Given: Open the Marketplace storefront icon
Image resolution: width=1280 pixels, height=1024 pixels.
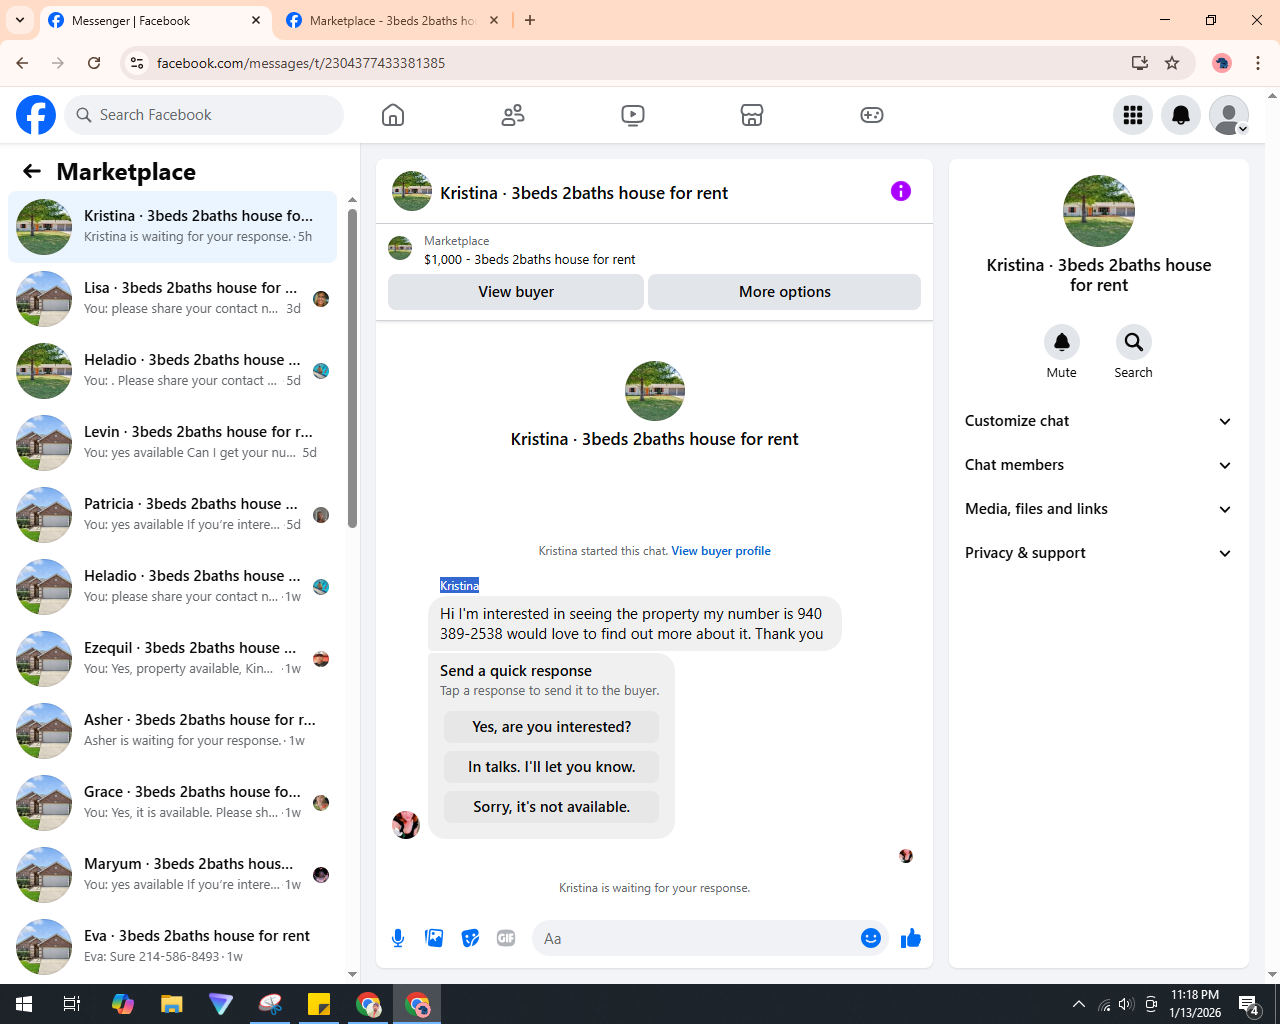Looking at the screenshot, I should coord(752,115).
